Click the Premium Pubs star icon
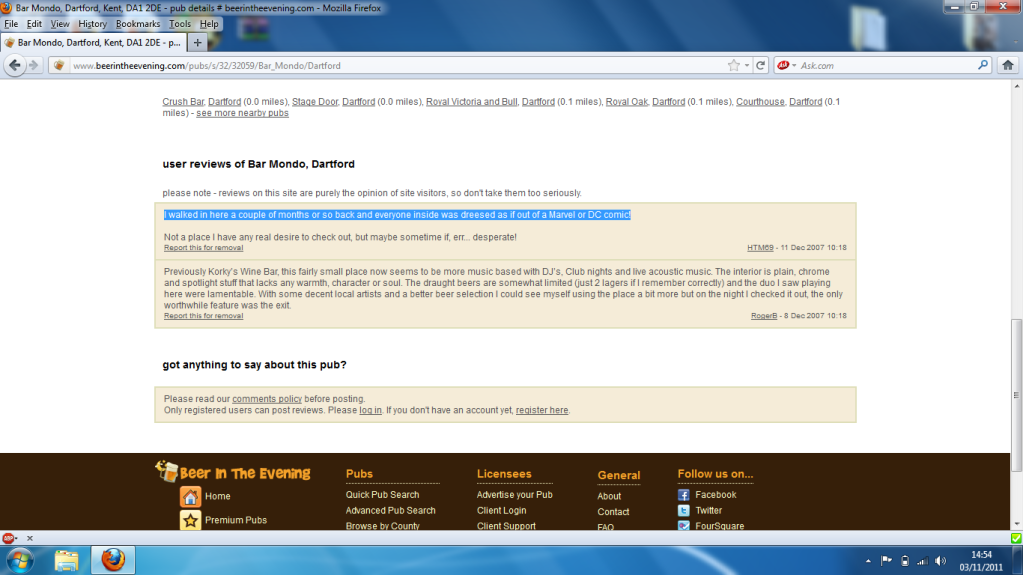Image resolution: width=1023 pixels, height=575 pixels. pos(190,520)
